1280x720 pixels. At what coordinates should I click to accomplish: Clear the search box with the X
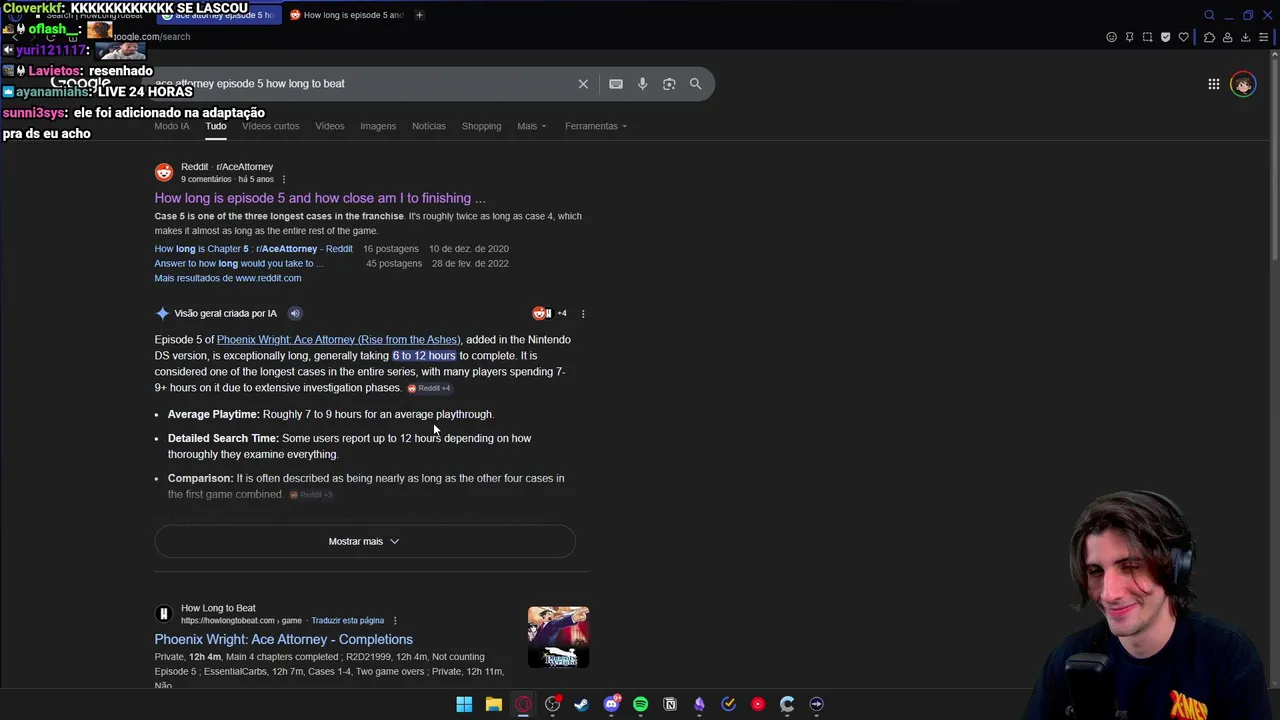583,84
